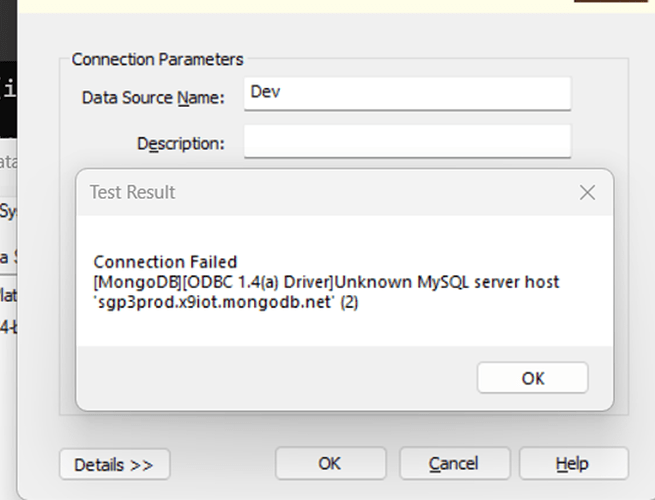
Task: Focus the Data Source Name field
Action: tap(407, 94)
